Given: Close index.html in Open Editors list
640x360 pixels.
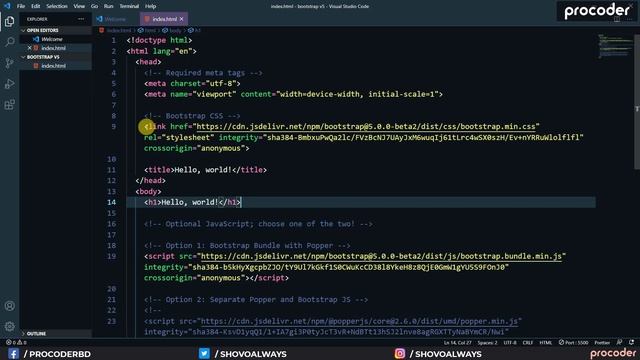Looking at the screenshot, I should [x=29, y=48].
